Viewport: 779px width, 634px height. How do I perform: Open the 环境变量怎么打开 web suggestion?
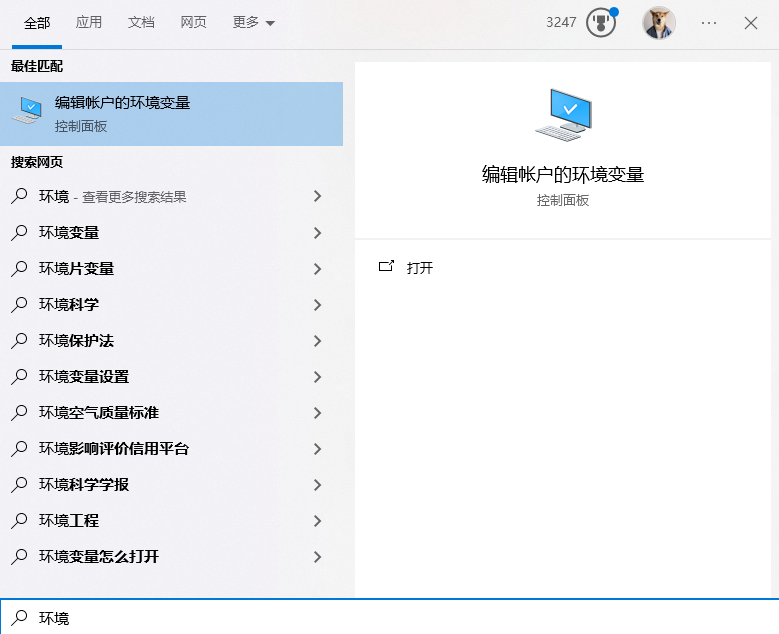click(99, 557)
